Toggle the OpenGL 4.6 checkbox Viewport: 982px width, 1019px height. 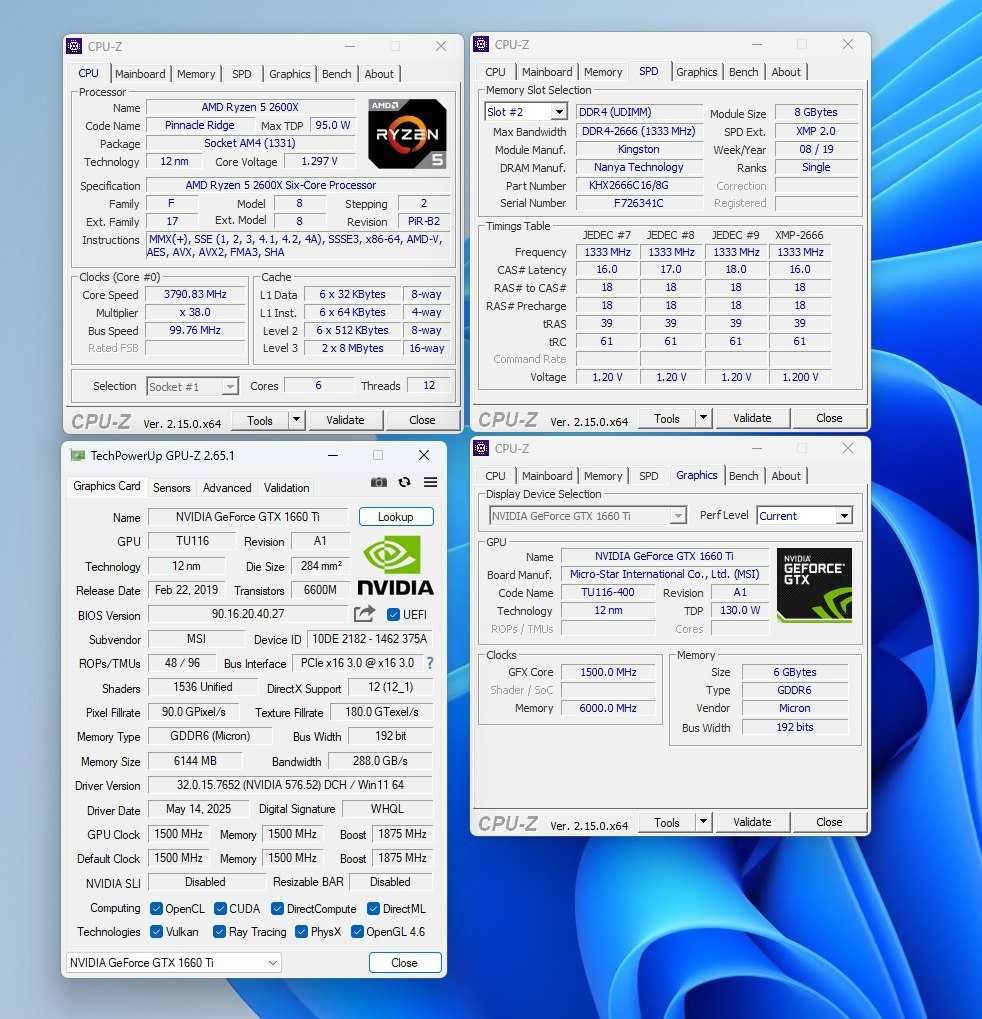coord(357,932)
